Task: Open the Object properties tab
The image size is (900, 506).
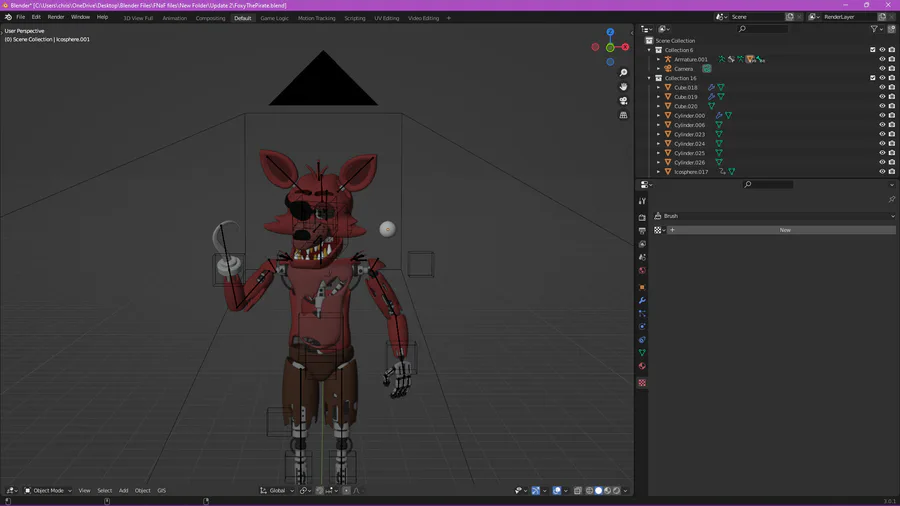Action: click(642, 287)
